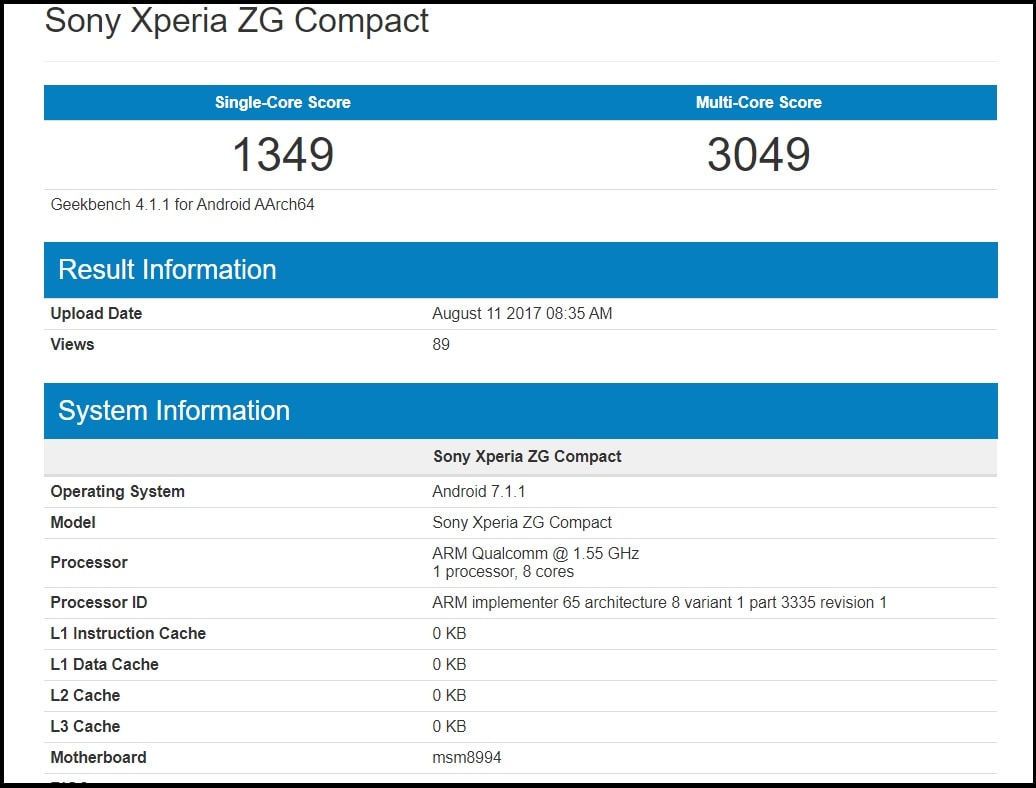Click the bold Sony Xperia ZG Compact column header

527,456
